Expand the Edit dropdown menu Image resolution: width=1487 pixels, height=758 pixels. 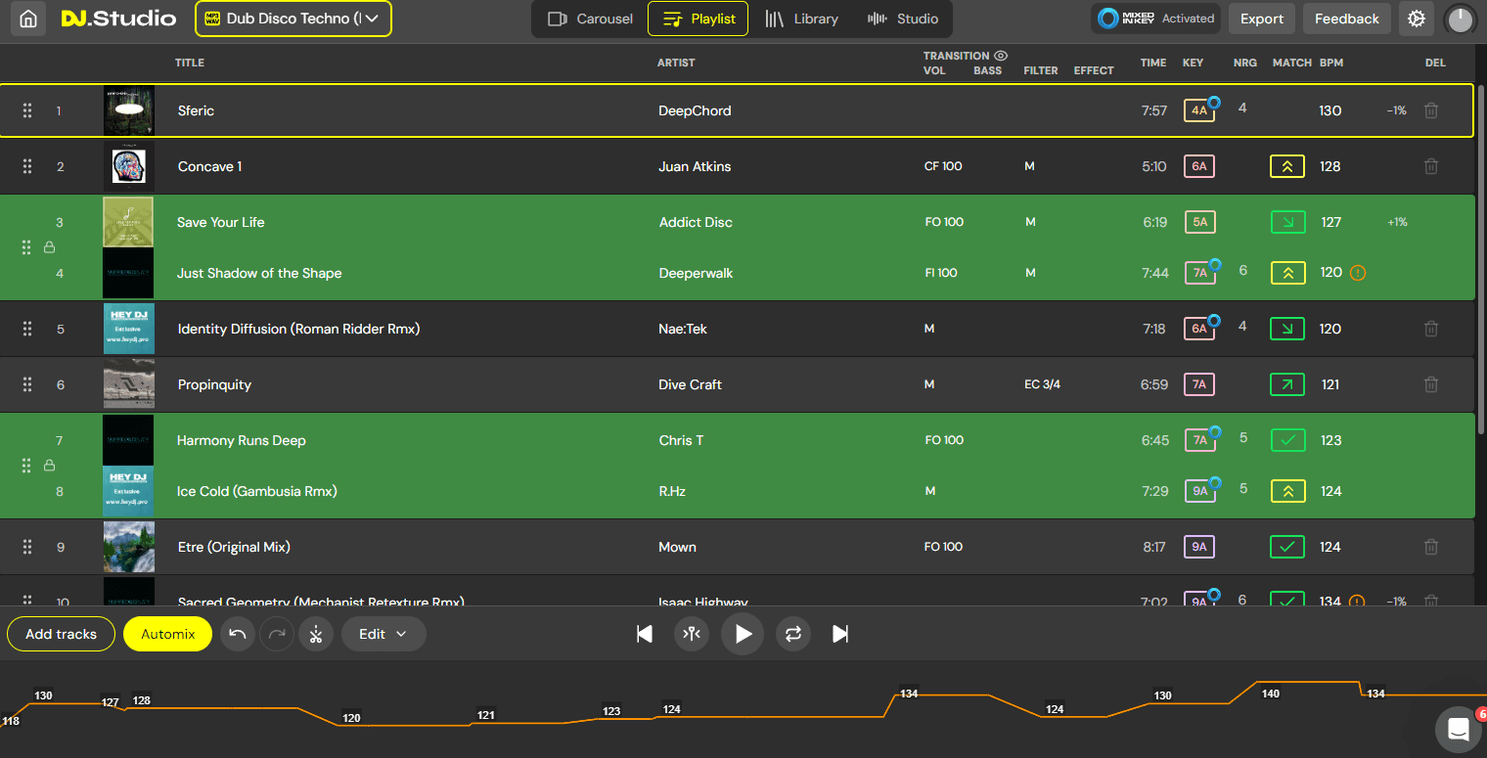click(x=383, y=634)
